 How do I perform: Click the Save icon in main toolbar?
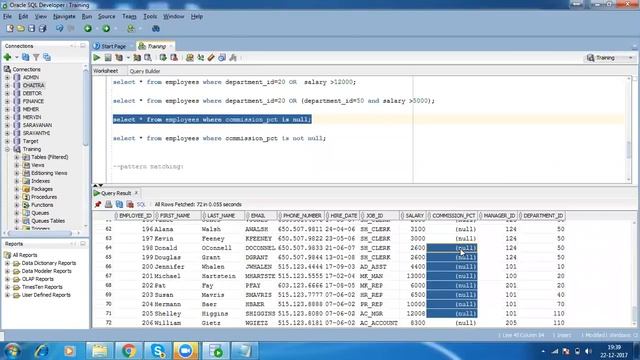point(31,29)
